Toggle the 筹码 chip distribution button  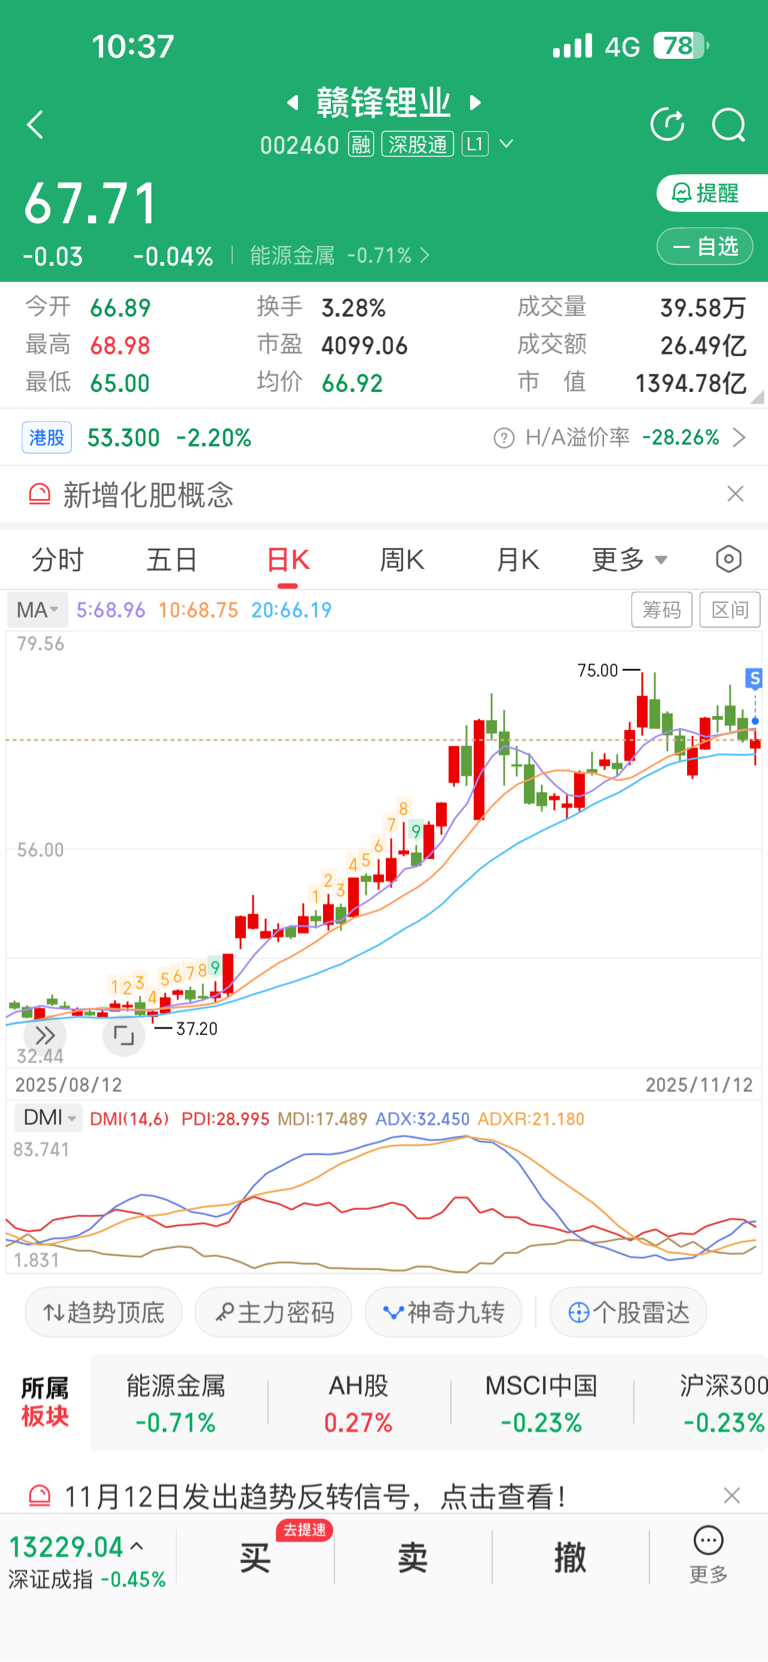(x=662, y=610)
